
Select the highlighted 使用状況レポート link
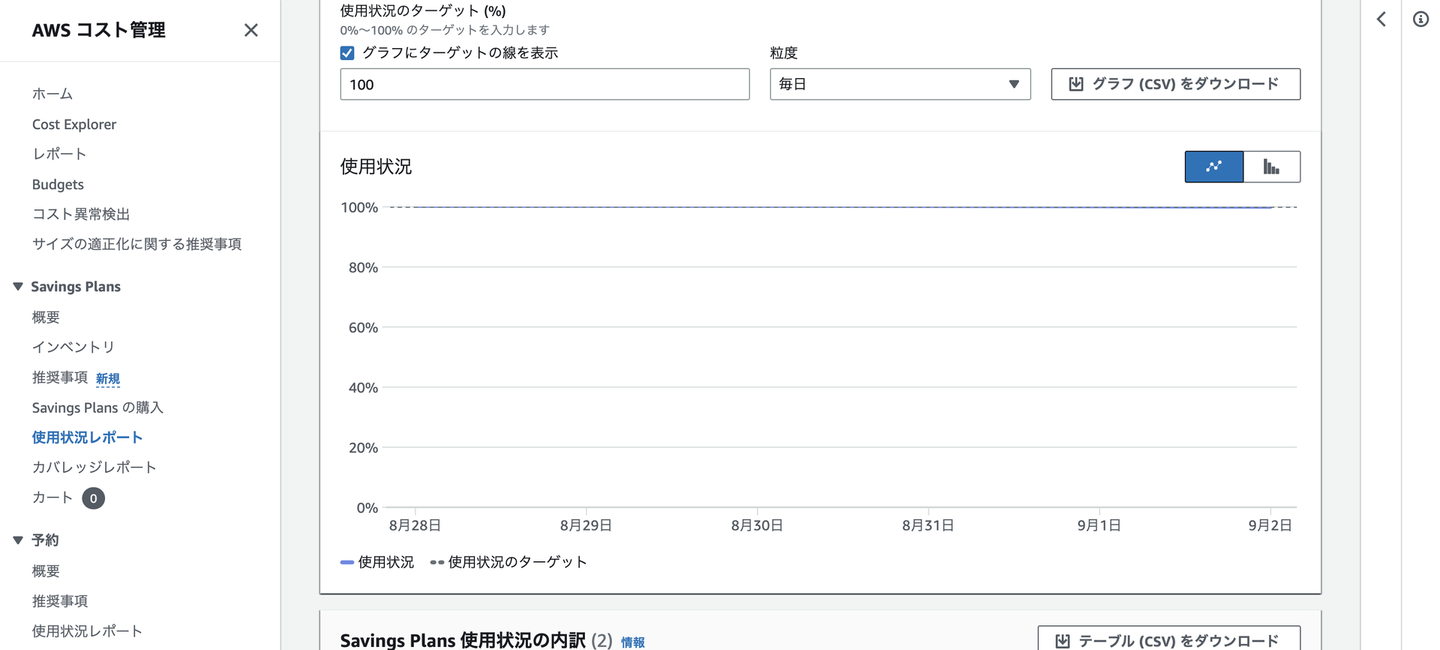pyautogui.click(x=87, y=437)
